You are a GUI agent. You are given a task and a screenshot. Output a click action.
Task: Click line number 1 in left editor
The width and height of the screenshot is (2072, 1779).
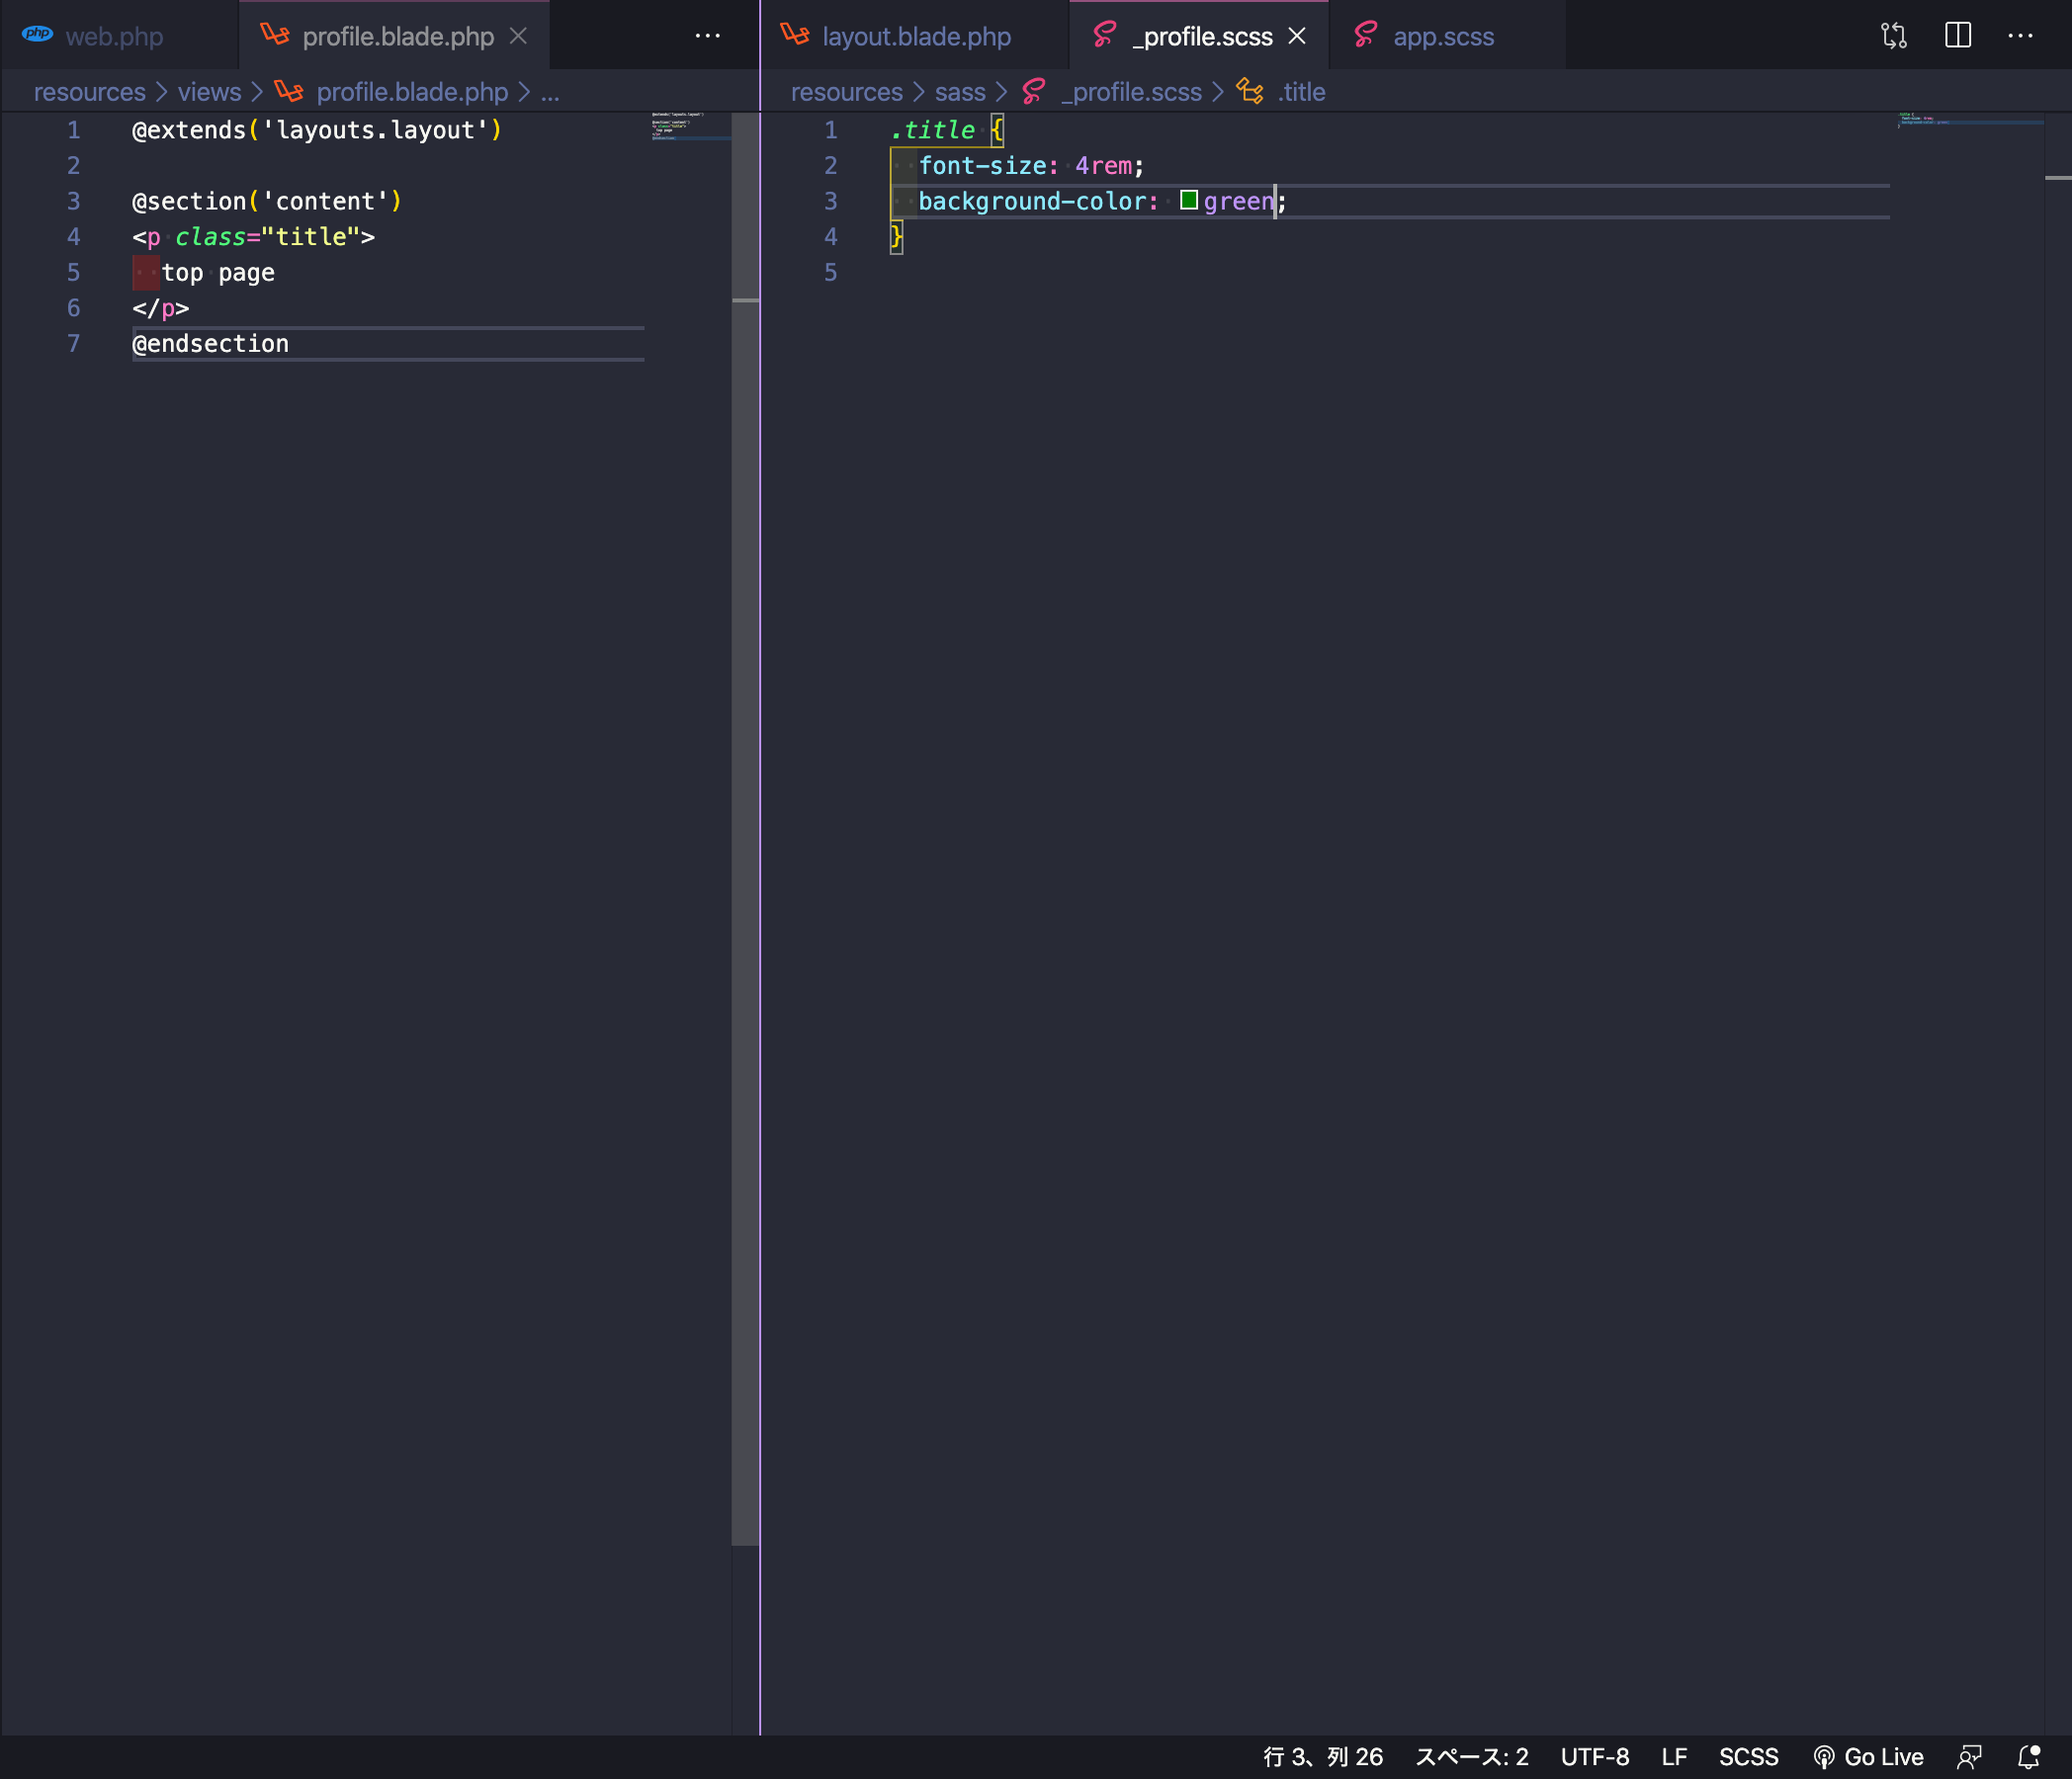click(73, 130)
